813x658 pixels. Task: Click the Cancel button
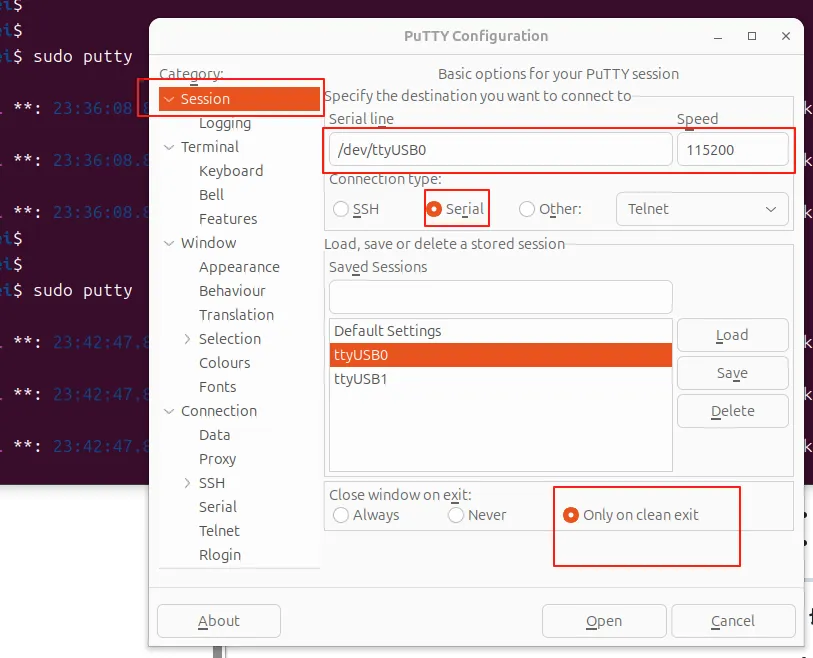733,621
